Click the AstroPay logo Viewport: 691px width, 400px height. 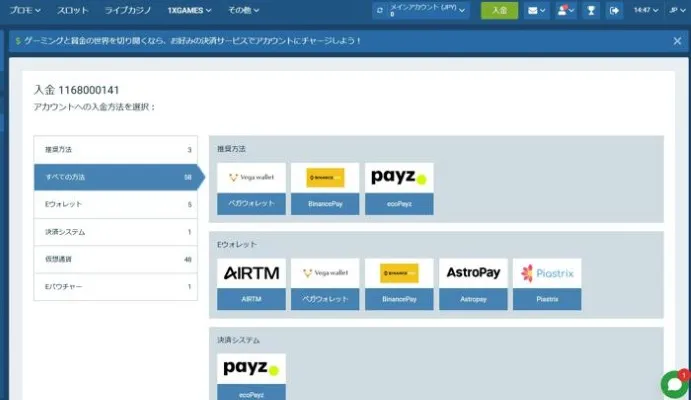[473, 273]
